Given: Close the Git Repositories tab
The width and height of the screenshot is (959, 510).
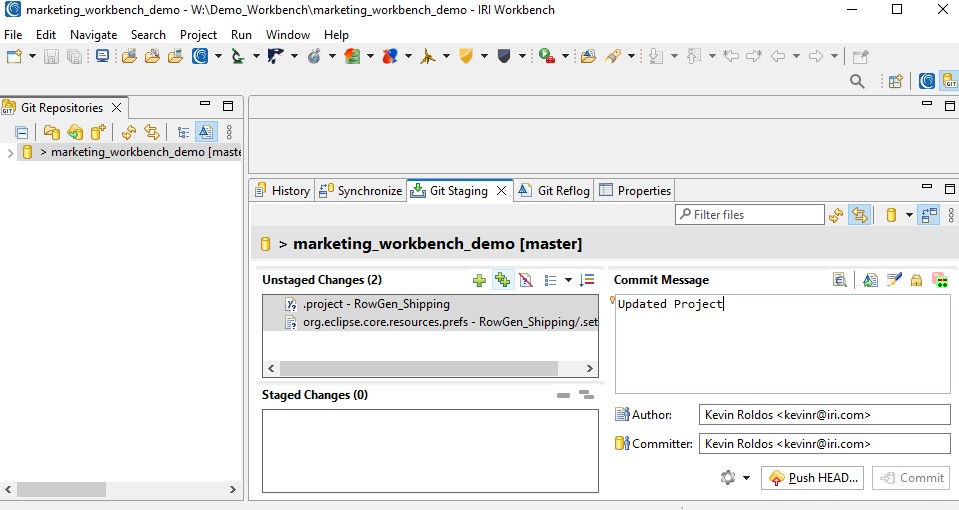Looking at the screenshot, I should [116, 108].
